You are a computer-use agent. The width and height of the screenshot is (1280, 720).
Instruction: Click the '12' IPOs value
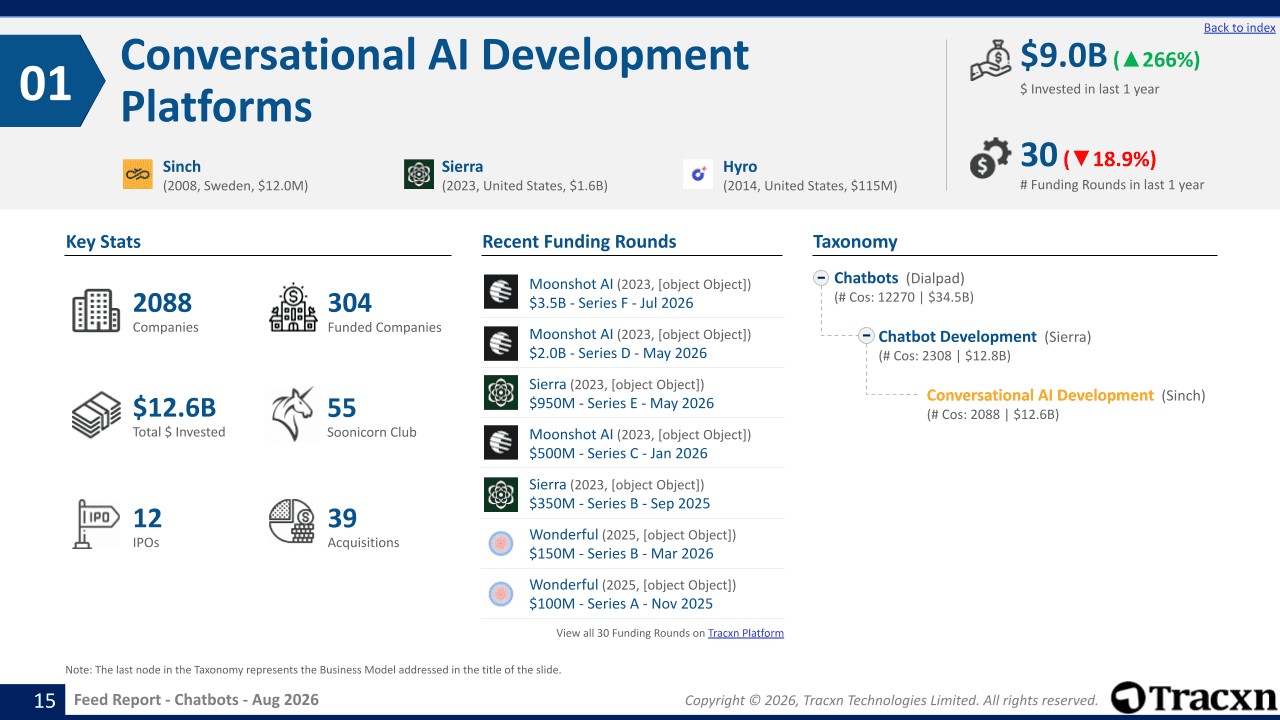147,518
